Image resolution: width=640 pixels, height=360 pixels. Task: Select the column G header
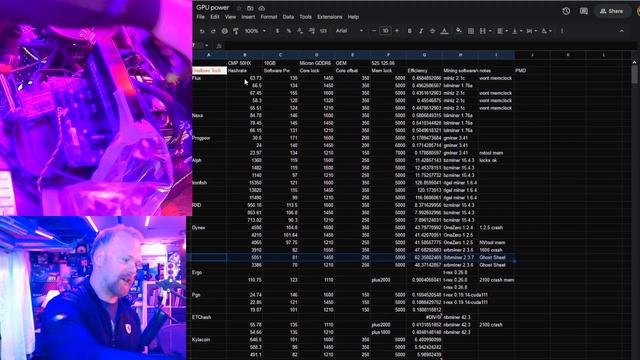pyautogui.click(x=424, y=55)
